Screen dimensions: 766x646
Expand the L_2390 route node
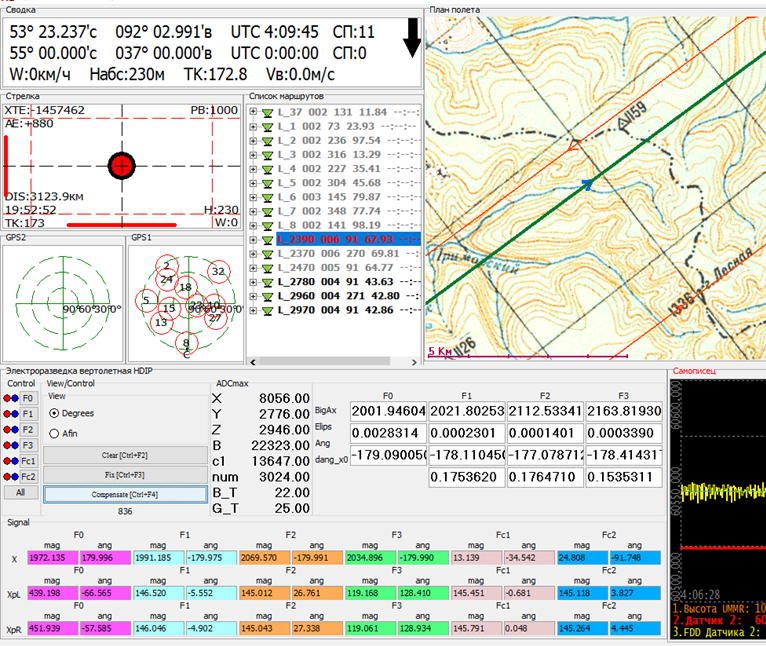click(254, 240)
